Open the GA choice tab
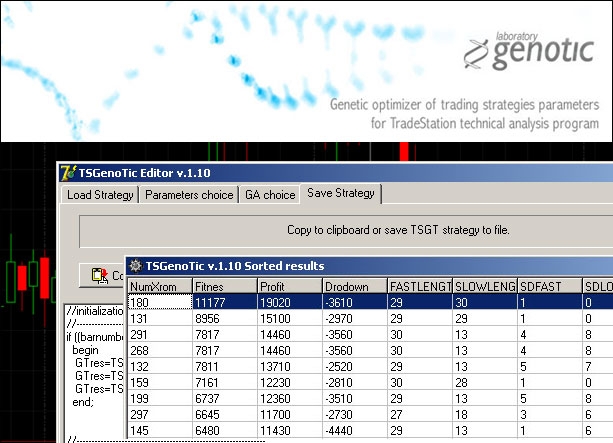Viewport: 613px width, 443px height. coord(270,195)
